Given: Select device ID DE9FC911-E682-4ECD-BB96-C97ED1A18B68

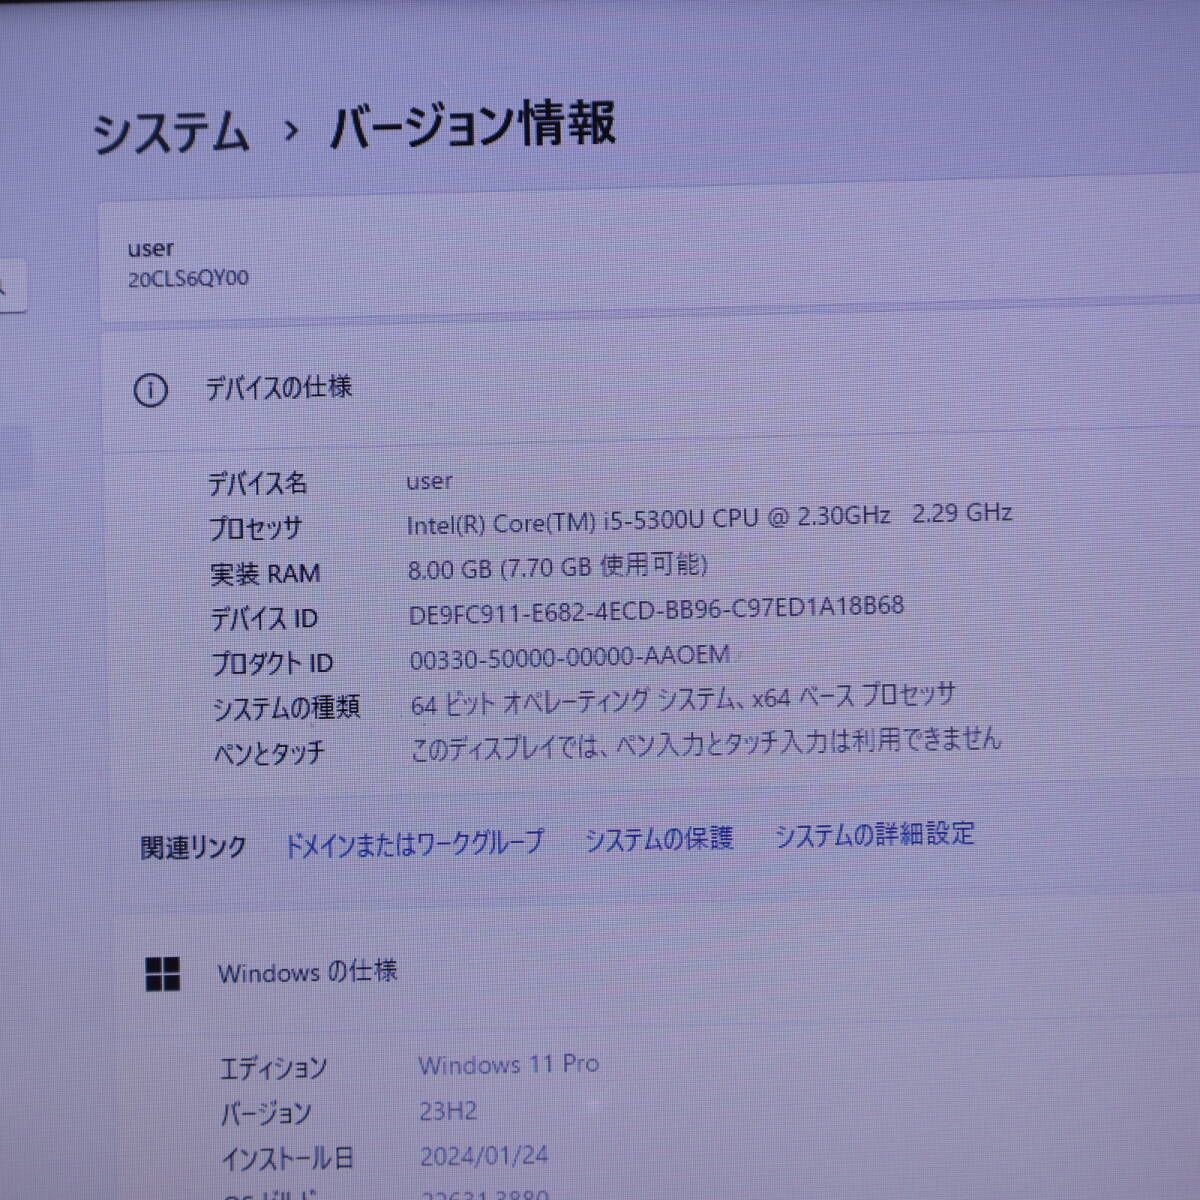Looking at the screenshot, I should [x=657, y=609].
